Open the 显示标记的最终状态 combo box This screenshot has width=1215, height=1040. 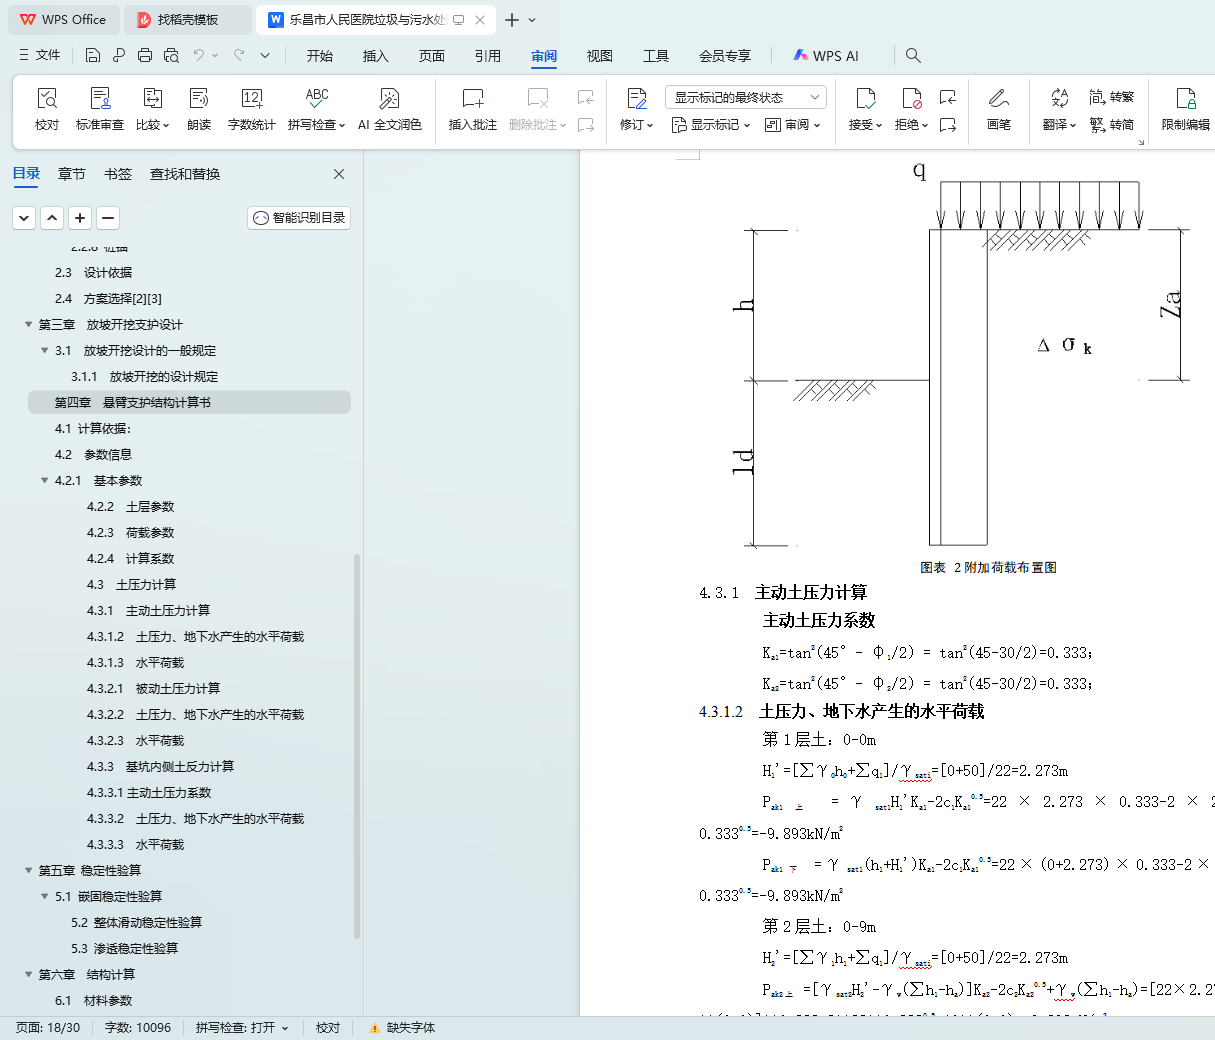pyautogui.click(x=746, y=97)
